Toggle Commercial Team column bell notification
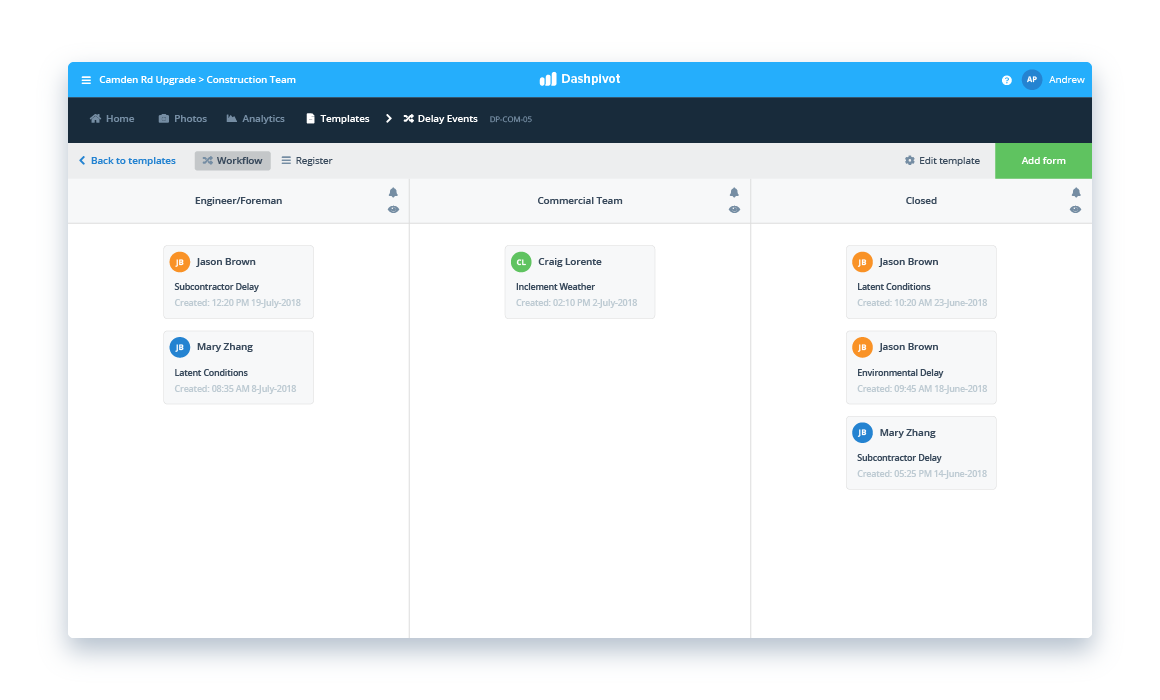Image resolution: width=1160 pixels, height=700 pixels. [734, 192]
